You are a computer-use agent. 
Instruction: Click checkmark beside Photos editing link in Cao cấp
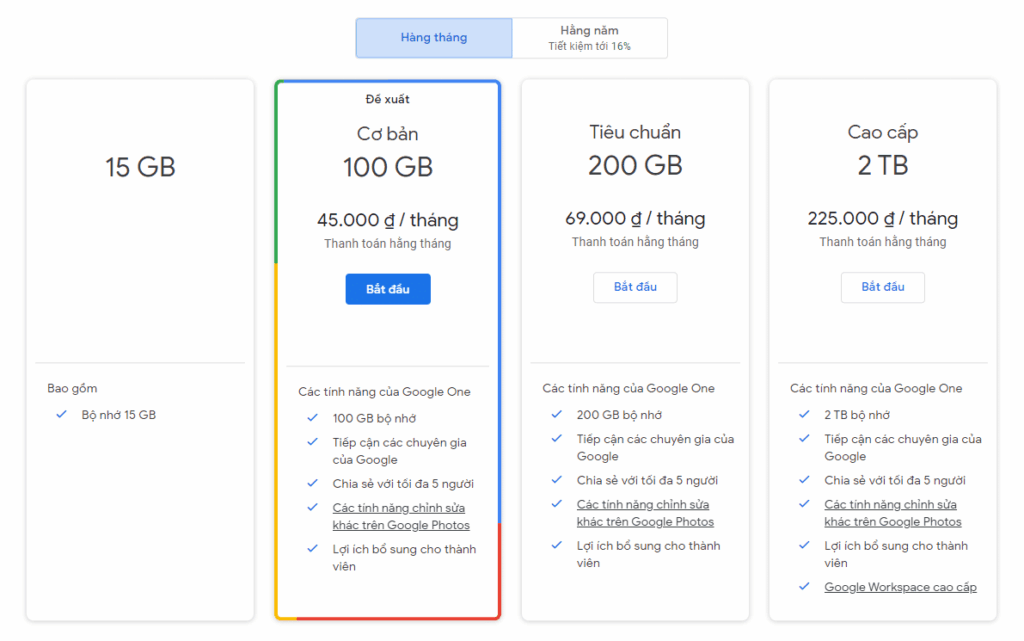coord(804,504)
